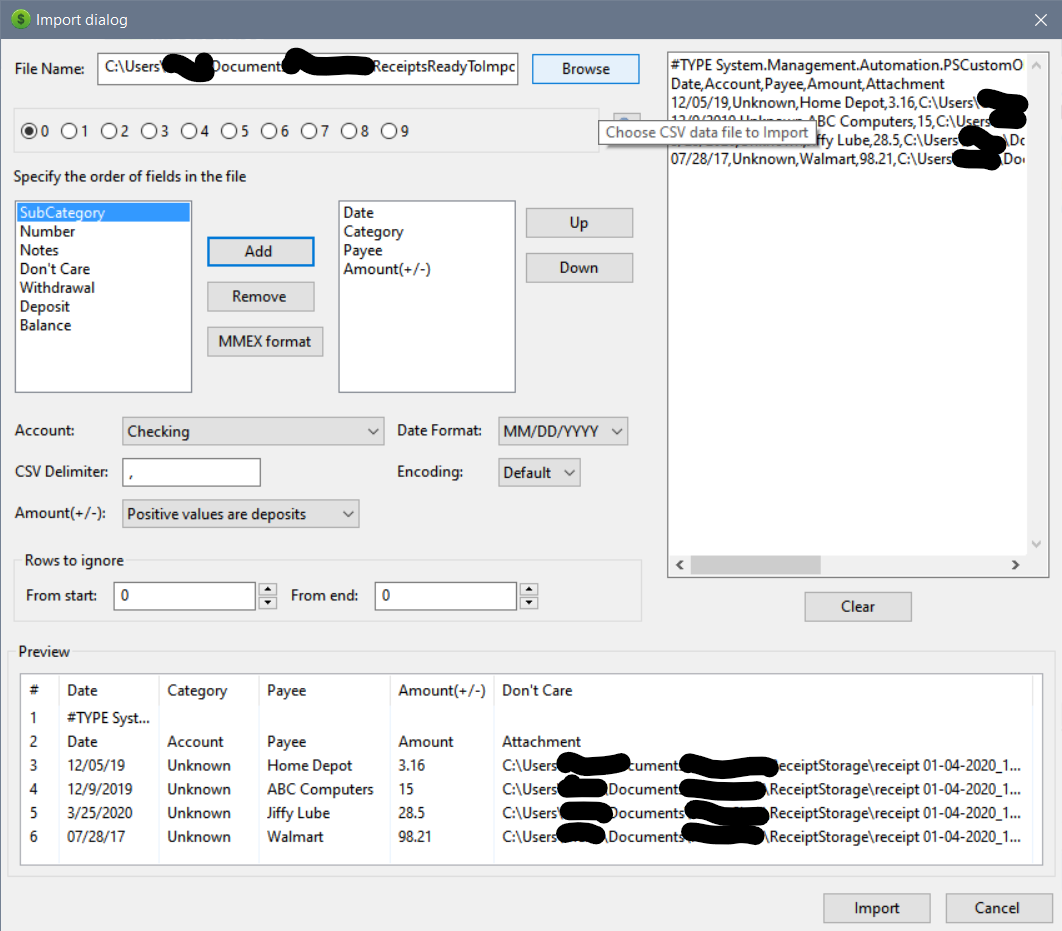This screenshot has width=1062, height=931.
Task: Close the Import dialog window
Action: tap(1041, 20)
